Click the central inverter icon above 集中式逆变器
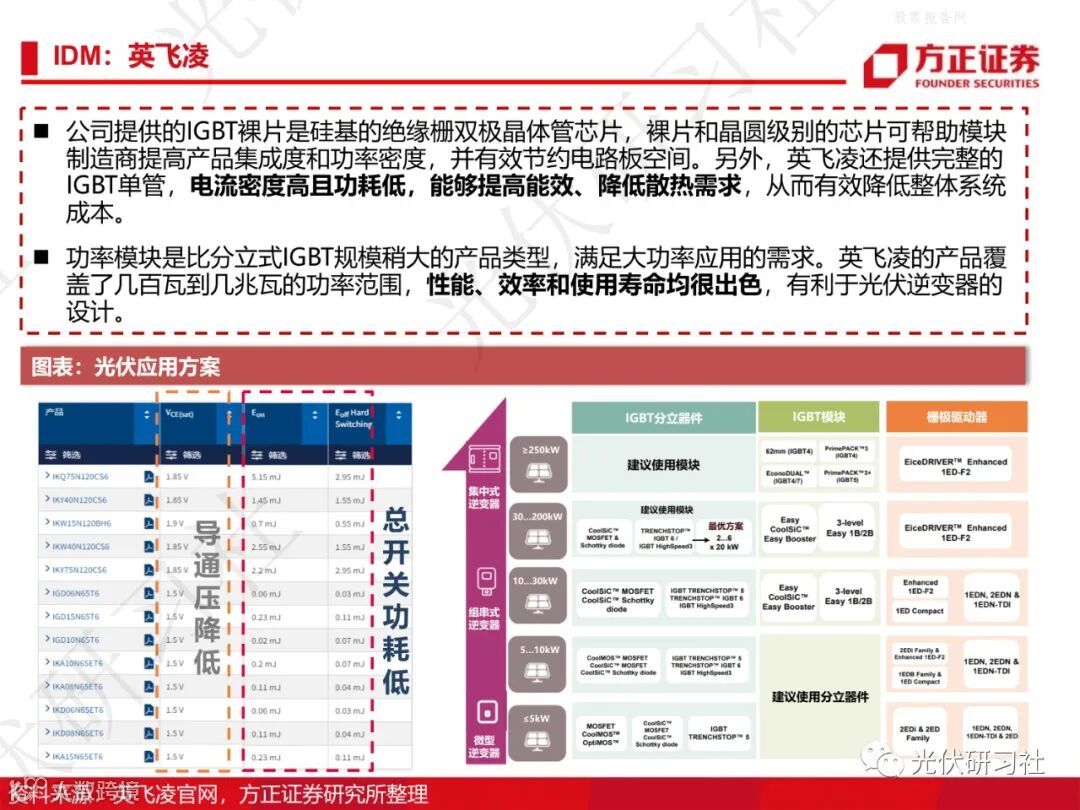Screen dimensions: 1080x810 click(484, 460)
